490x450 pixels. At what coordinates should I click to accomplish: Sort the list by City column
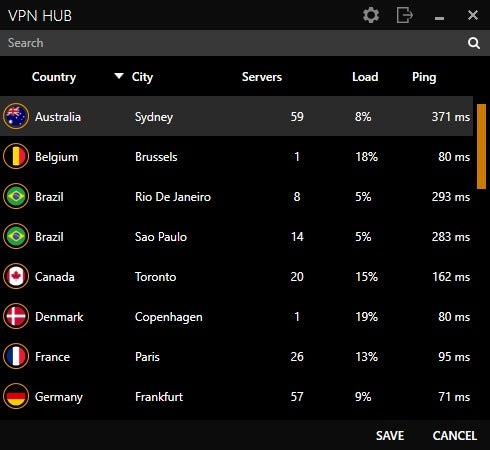pyautogui.click(x=142, y=77)
